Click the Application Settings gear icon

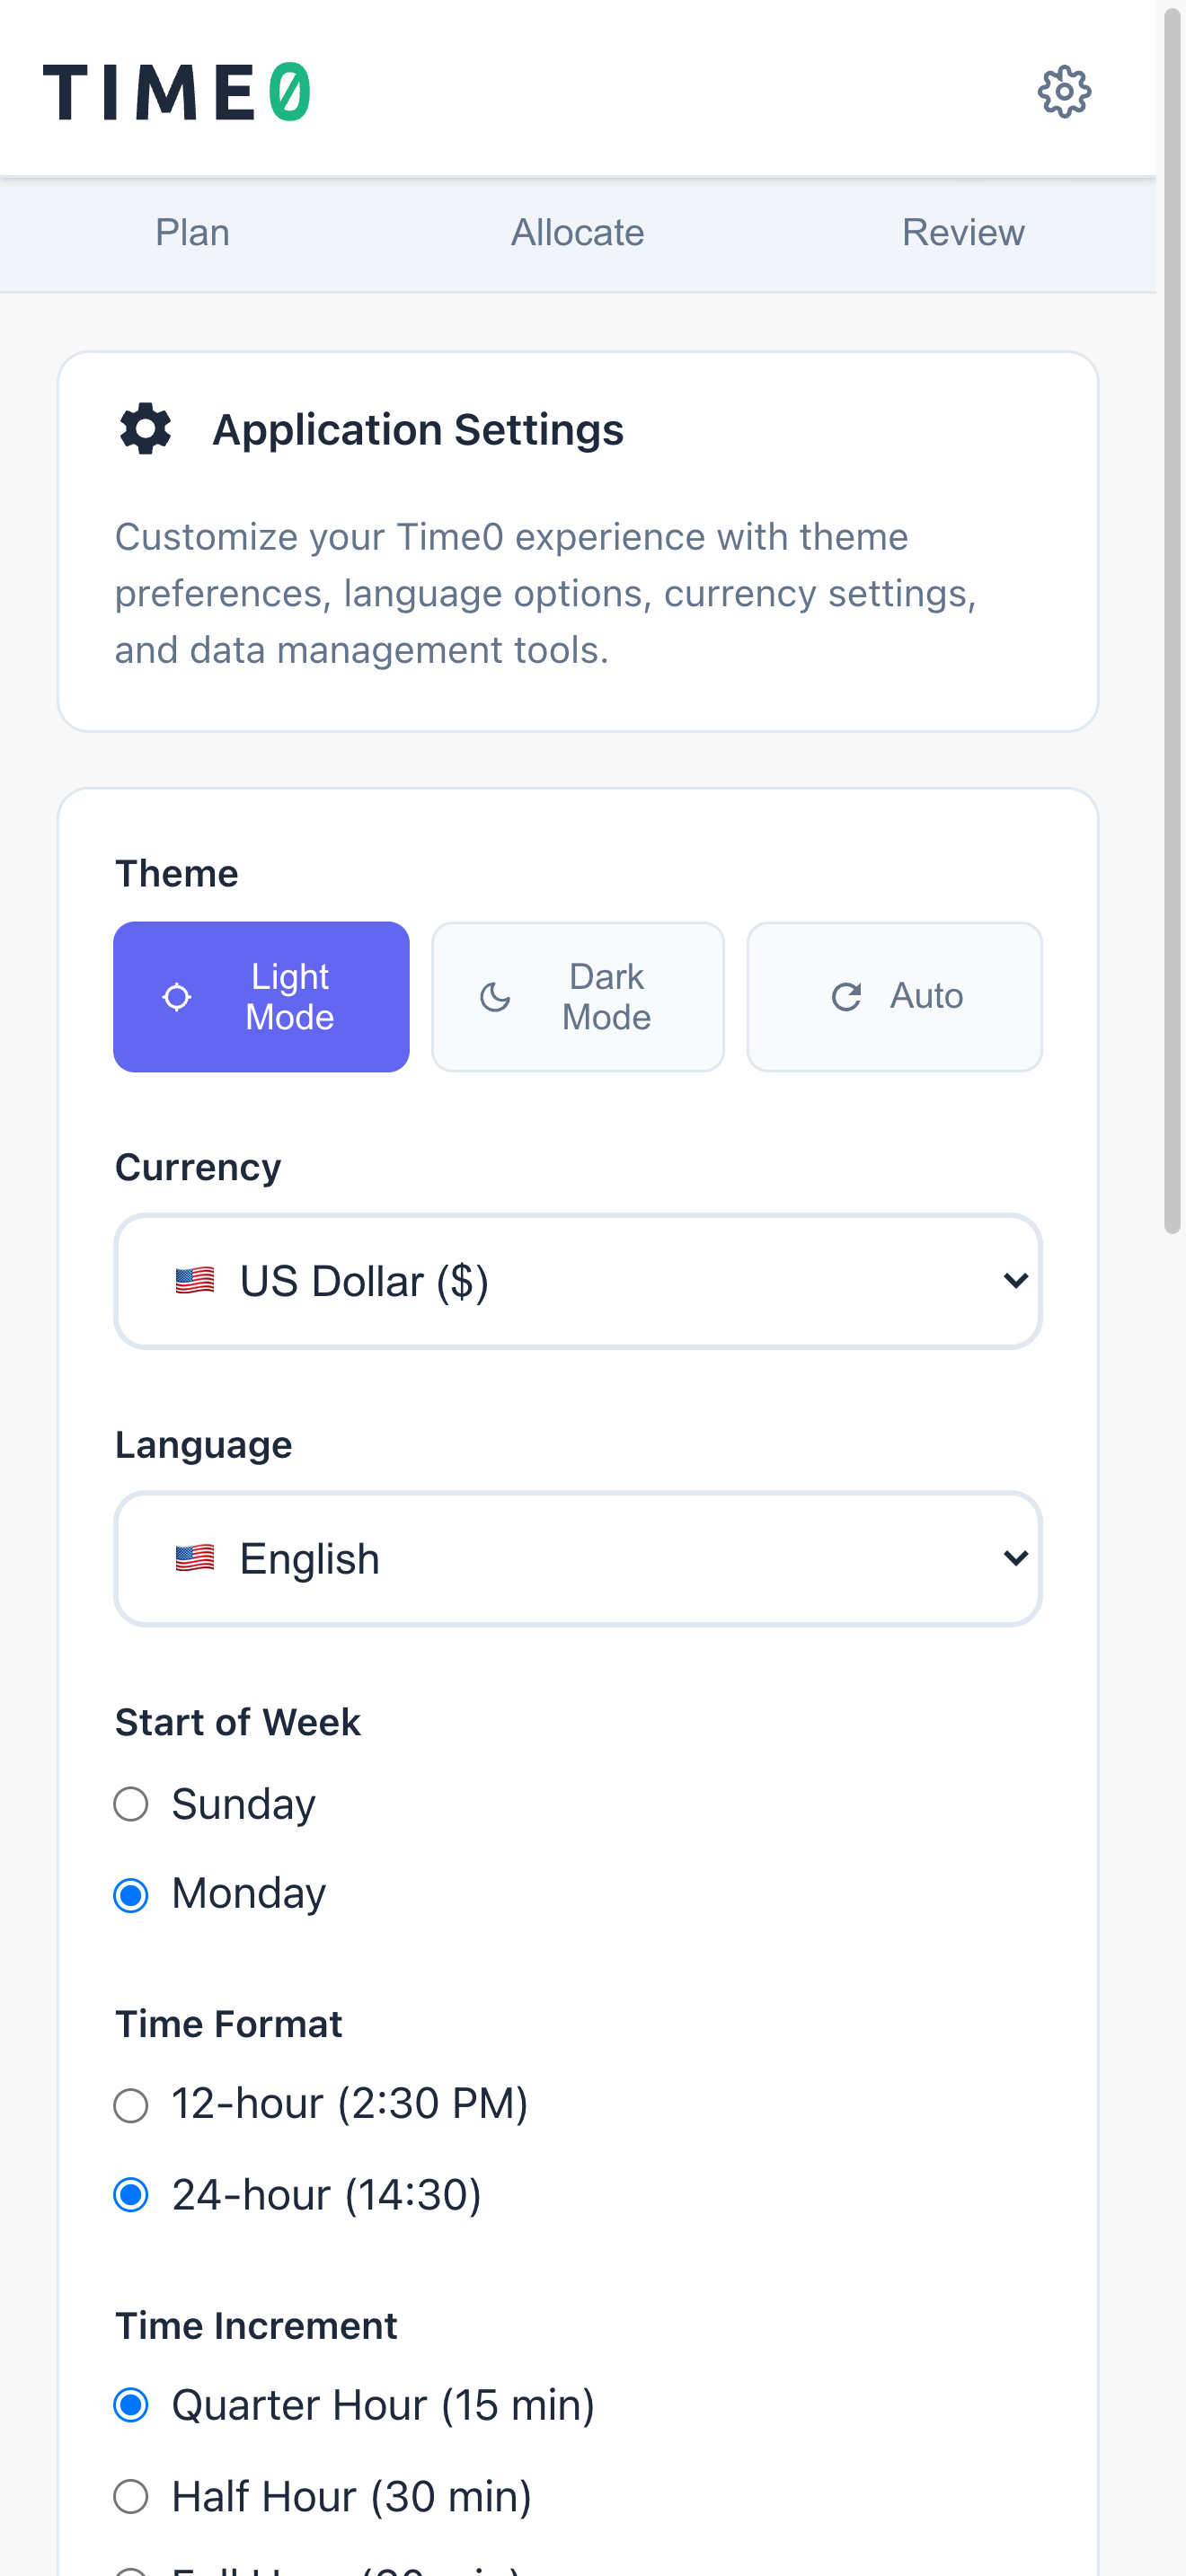click(146, 429)
